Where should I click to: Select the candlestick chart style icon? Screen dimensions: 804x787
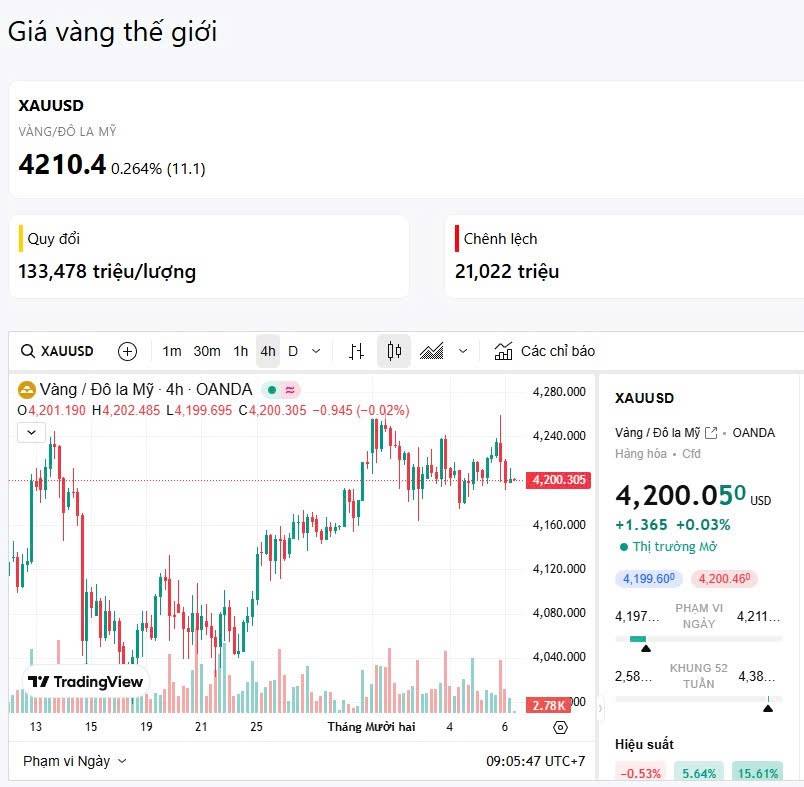[x=393, y=351]
